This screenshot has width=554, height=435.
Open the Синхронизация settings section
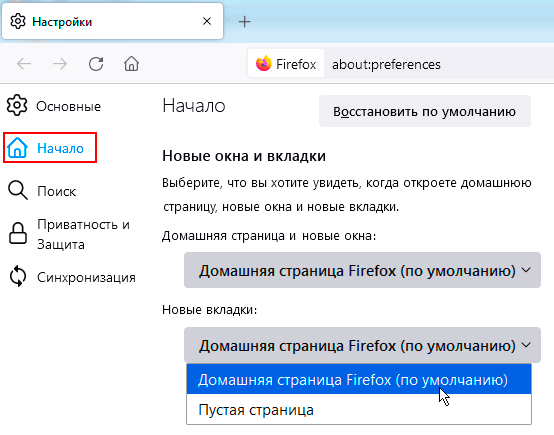tap(73, 277)
